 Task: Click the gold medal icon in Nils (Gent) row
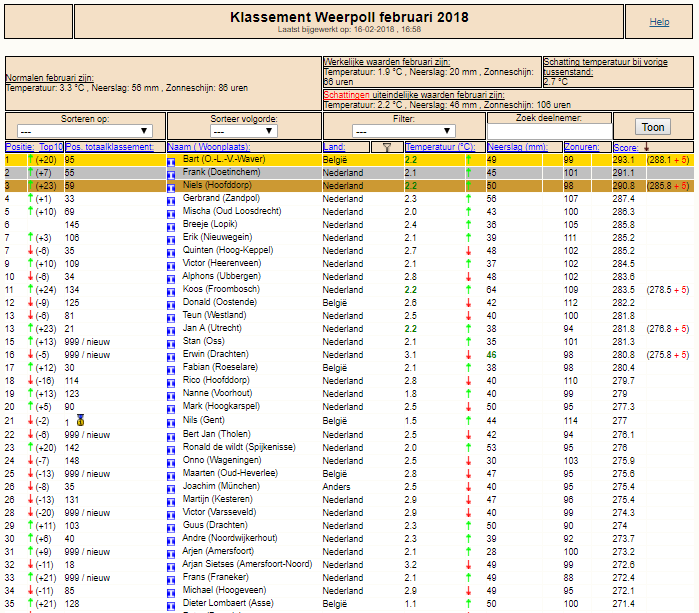pyautogui.click(x=80, y=420)
